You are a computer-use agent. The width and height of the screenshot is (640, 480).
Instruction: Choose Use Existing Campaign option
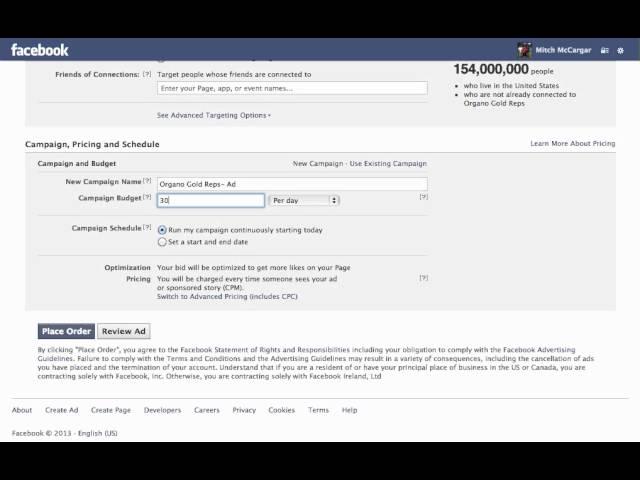coord(388,164)
